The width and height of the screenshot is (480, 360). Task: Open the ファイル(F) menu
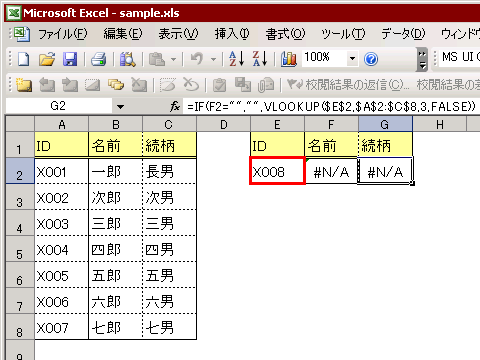click(x=63, y=34)
